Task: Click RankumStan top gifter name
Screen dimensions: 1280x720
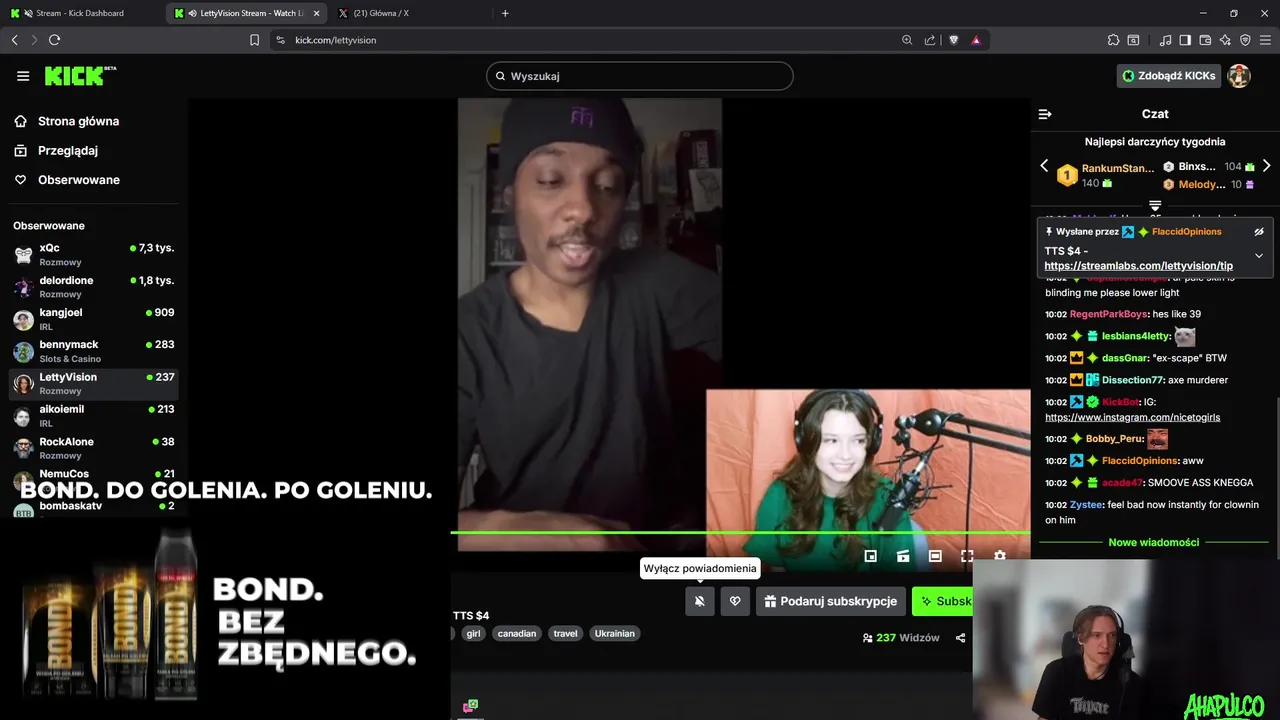Action: point(1117,168)
